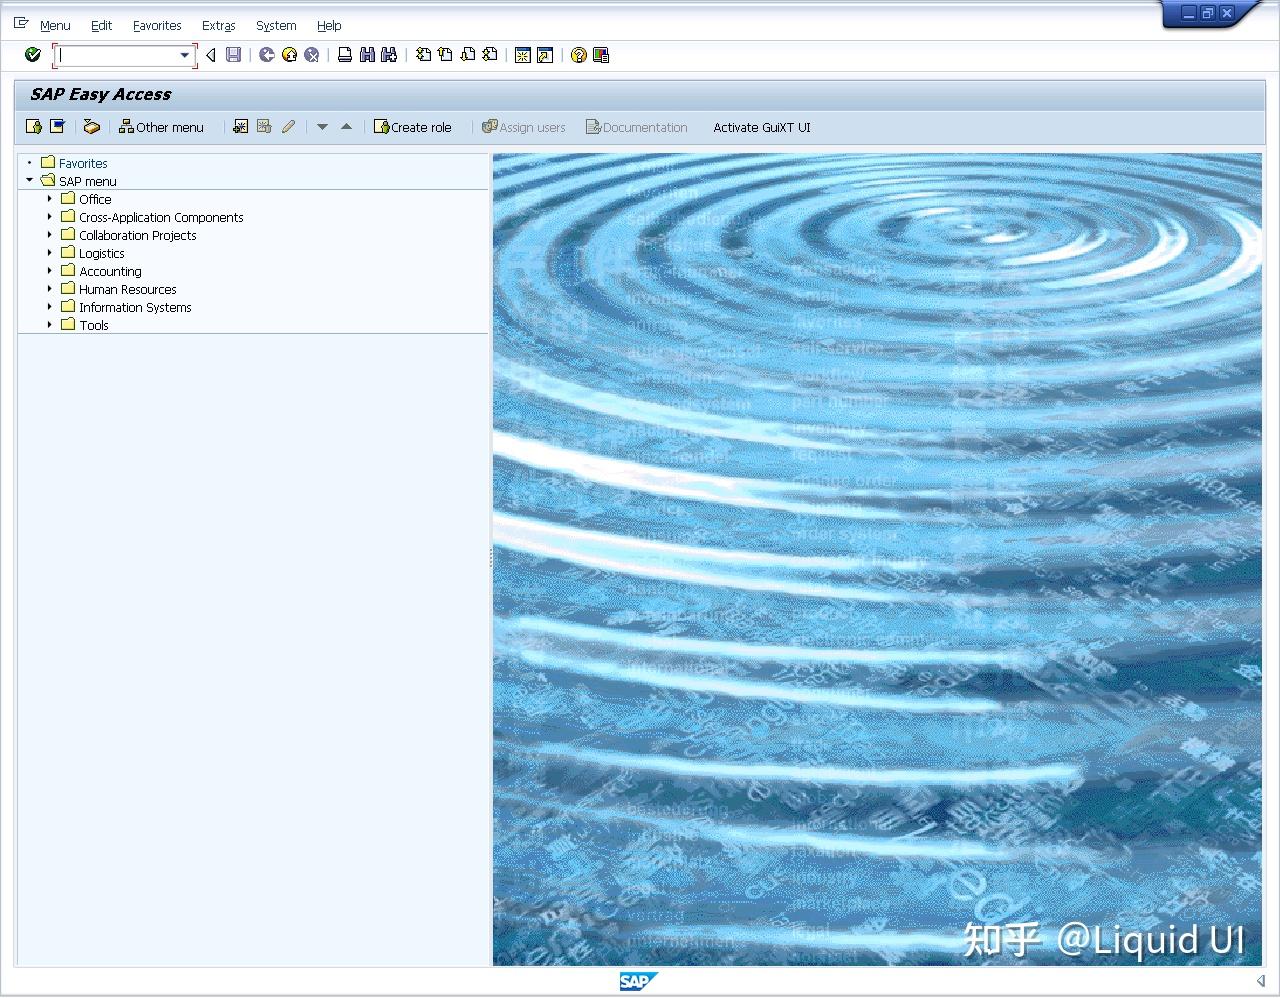Expand the status bar arrow

(1261, 982)
